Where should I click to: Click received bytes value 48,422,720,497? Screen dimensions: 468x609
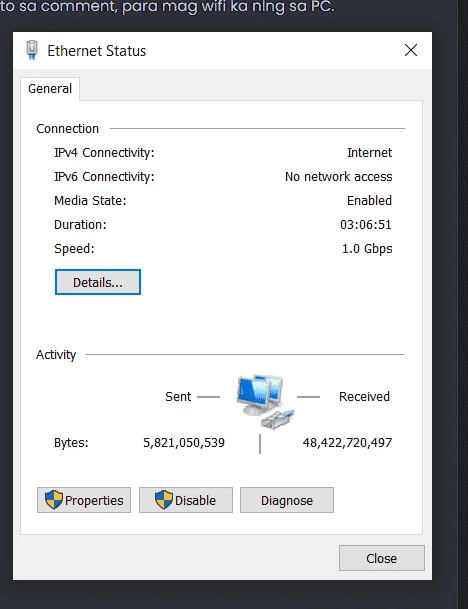(x=347, y=443)
